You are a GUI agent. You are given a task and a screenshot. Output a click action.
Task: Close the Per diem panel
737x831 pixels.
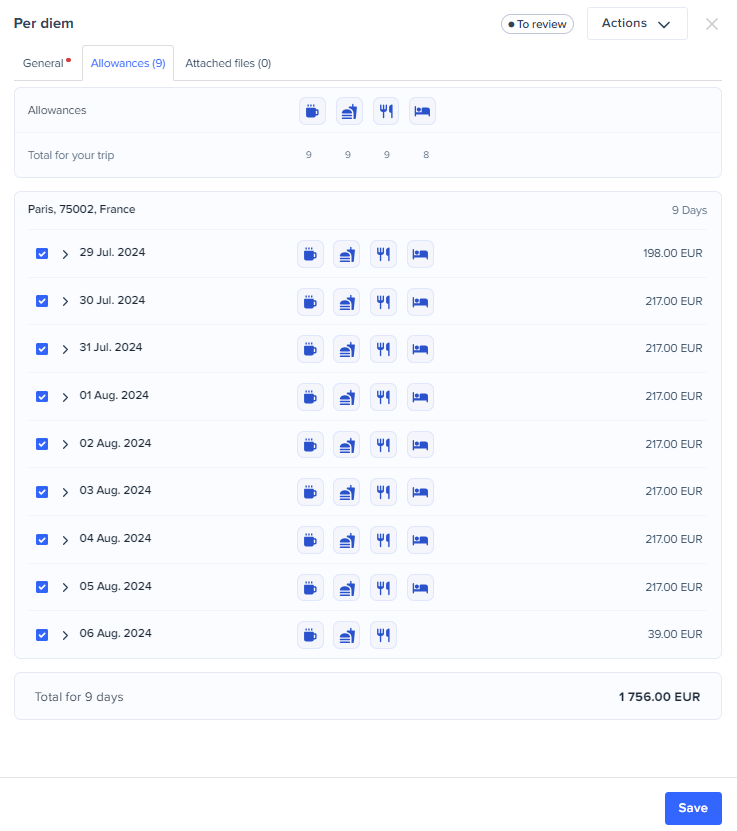click(x=712, y=24)
